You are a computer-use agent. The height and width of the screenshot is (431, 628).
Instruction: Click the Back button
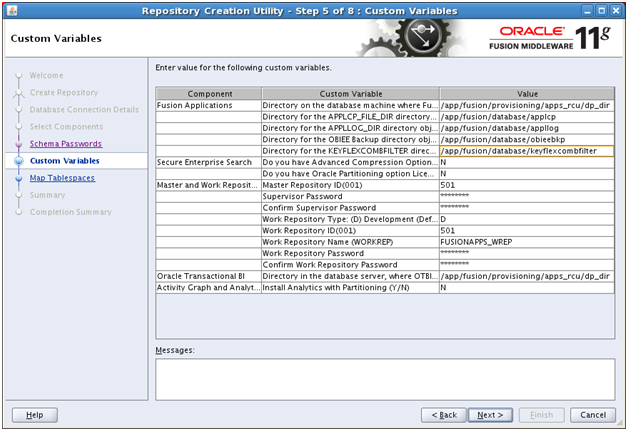click(444, 415)
